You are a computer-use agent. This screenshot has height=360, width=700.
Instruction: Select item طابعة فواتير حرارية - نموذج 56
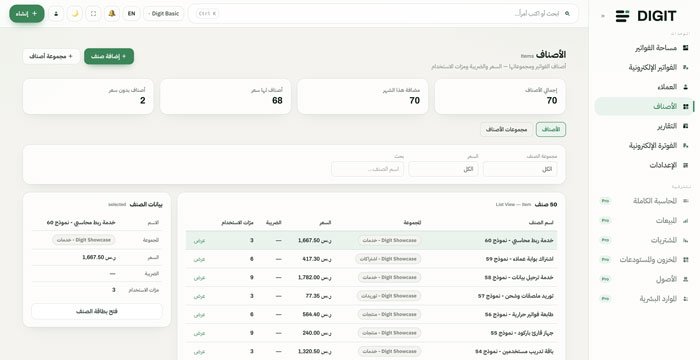pos(519,314)
